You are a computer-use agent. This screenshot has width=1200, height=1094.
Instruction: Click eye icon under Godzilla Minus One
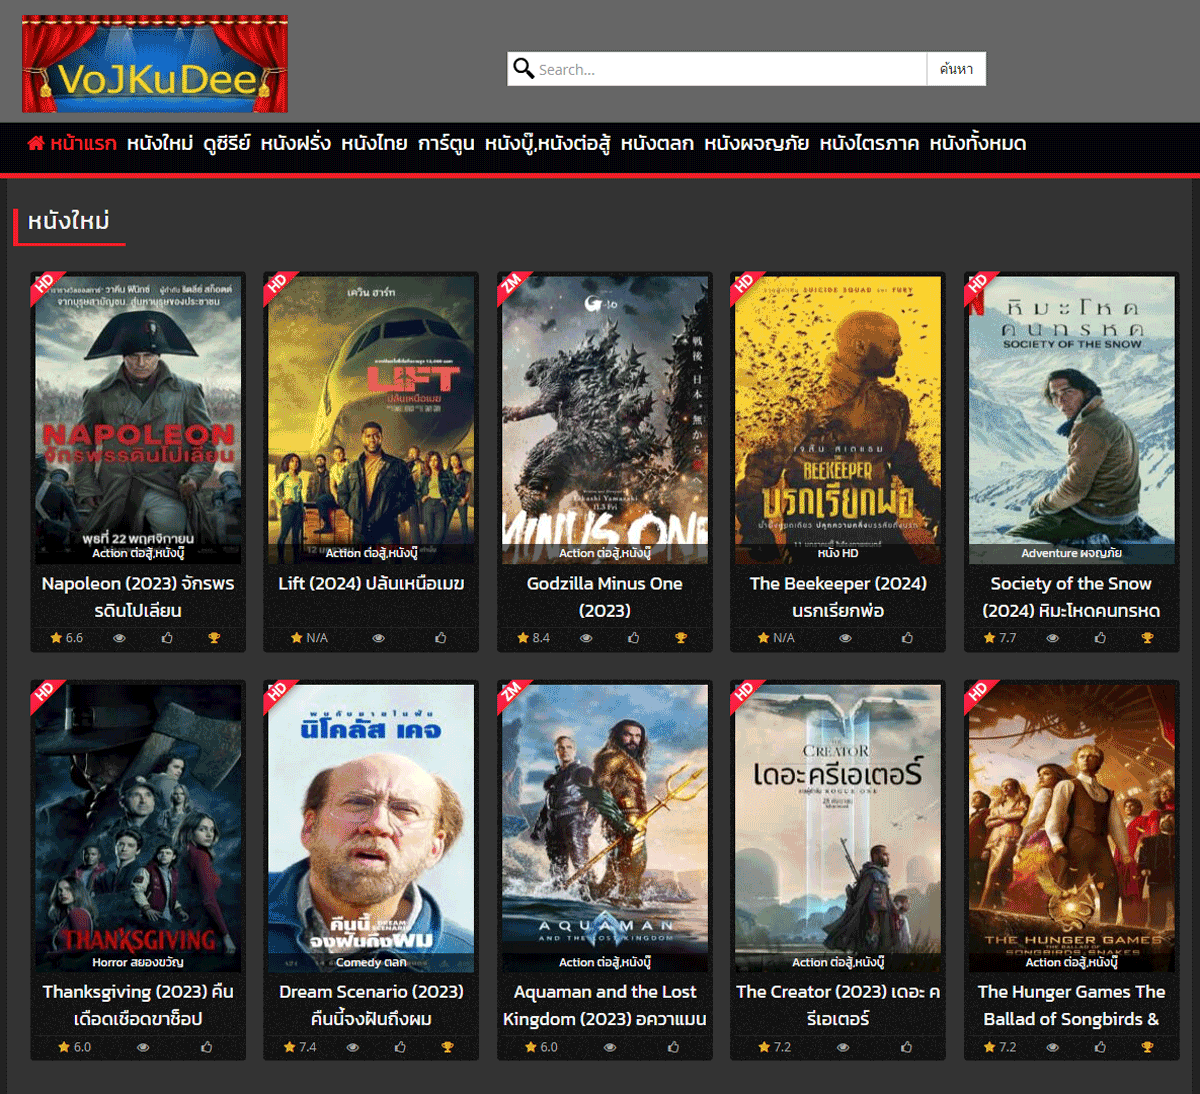pyautogui.click(x=586, y=638)
